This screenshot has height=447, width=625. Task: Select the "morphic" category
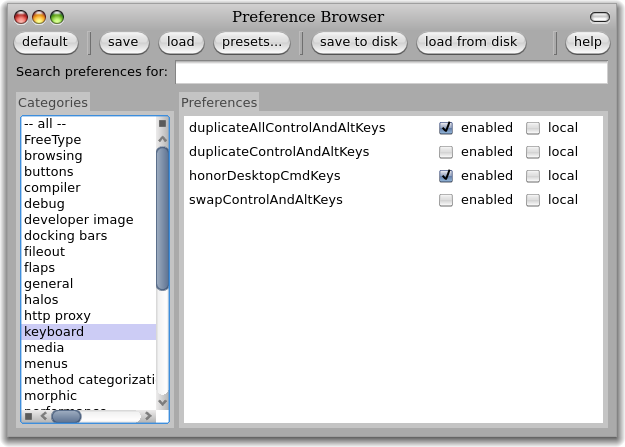pos(50,396)
